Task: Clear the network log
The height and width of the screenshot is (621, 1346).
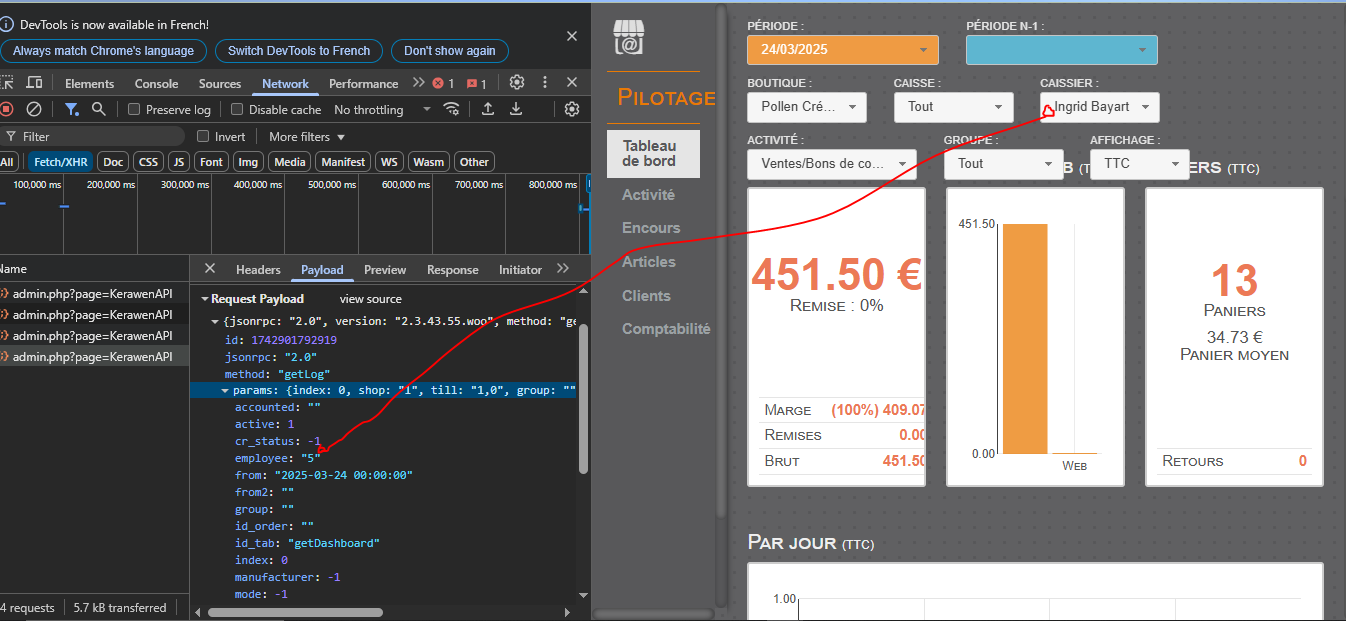Action: 34,109
